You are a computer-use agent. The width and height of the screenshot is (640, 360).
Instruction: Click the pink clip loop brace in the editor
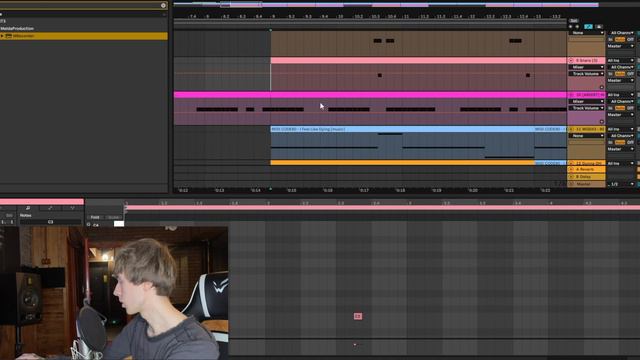pos(382,208)
